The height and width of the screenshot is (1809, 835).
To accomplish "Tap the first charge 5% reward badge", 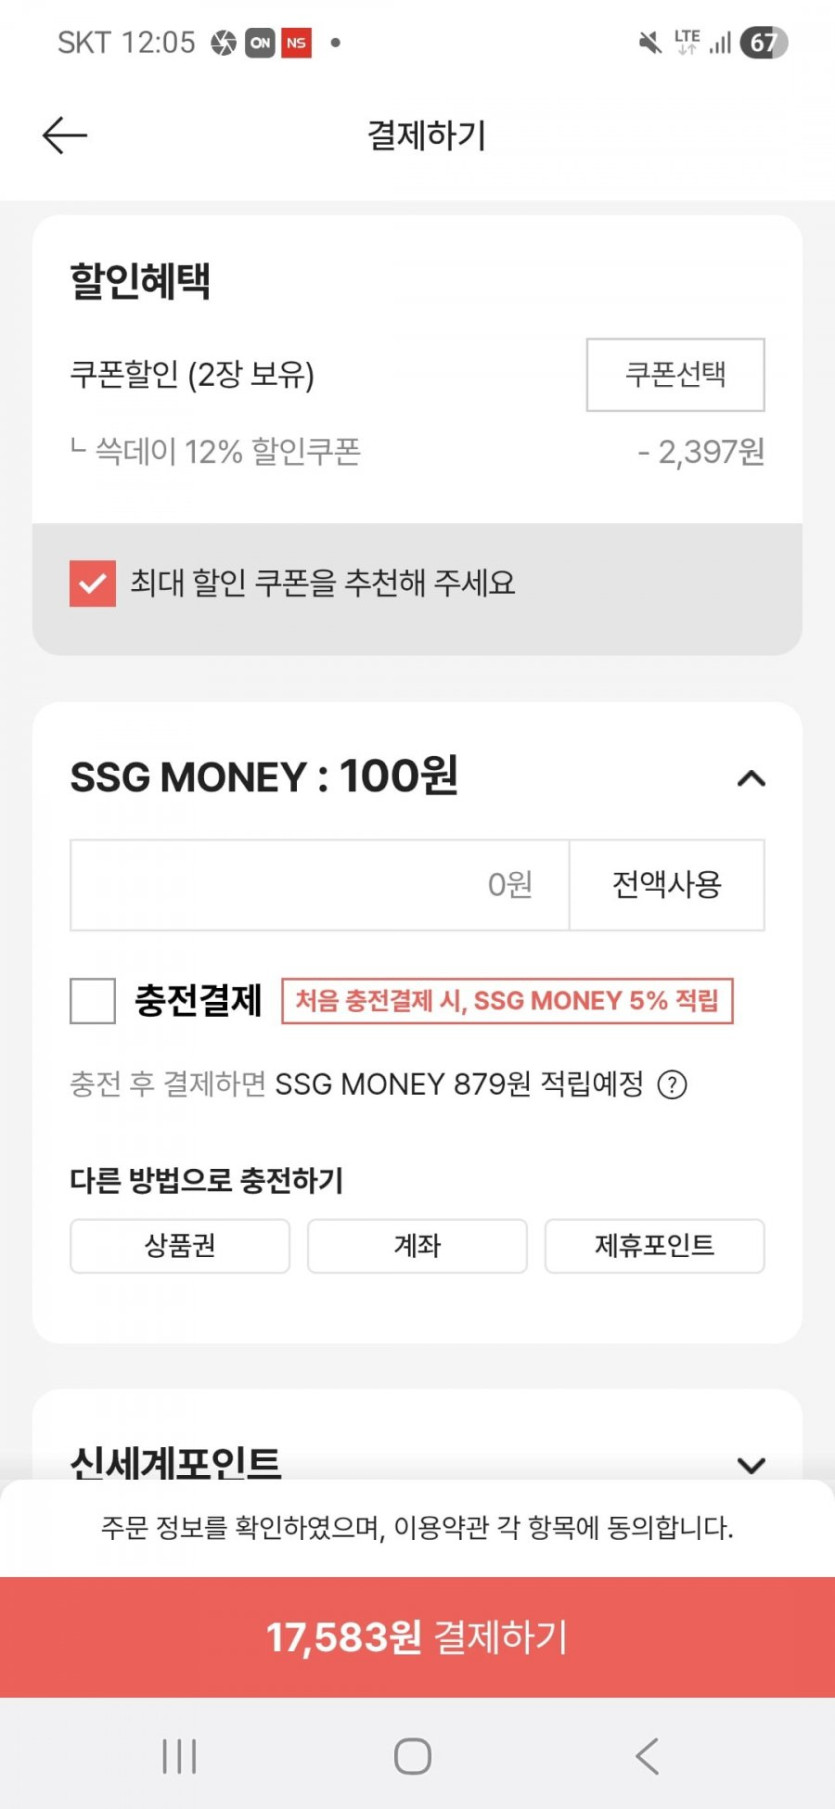I will point(507,1001).
